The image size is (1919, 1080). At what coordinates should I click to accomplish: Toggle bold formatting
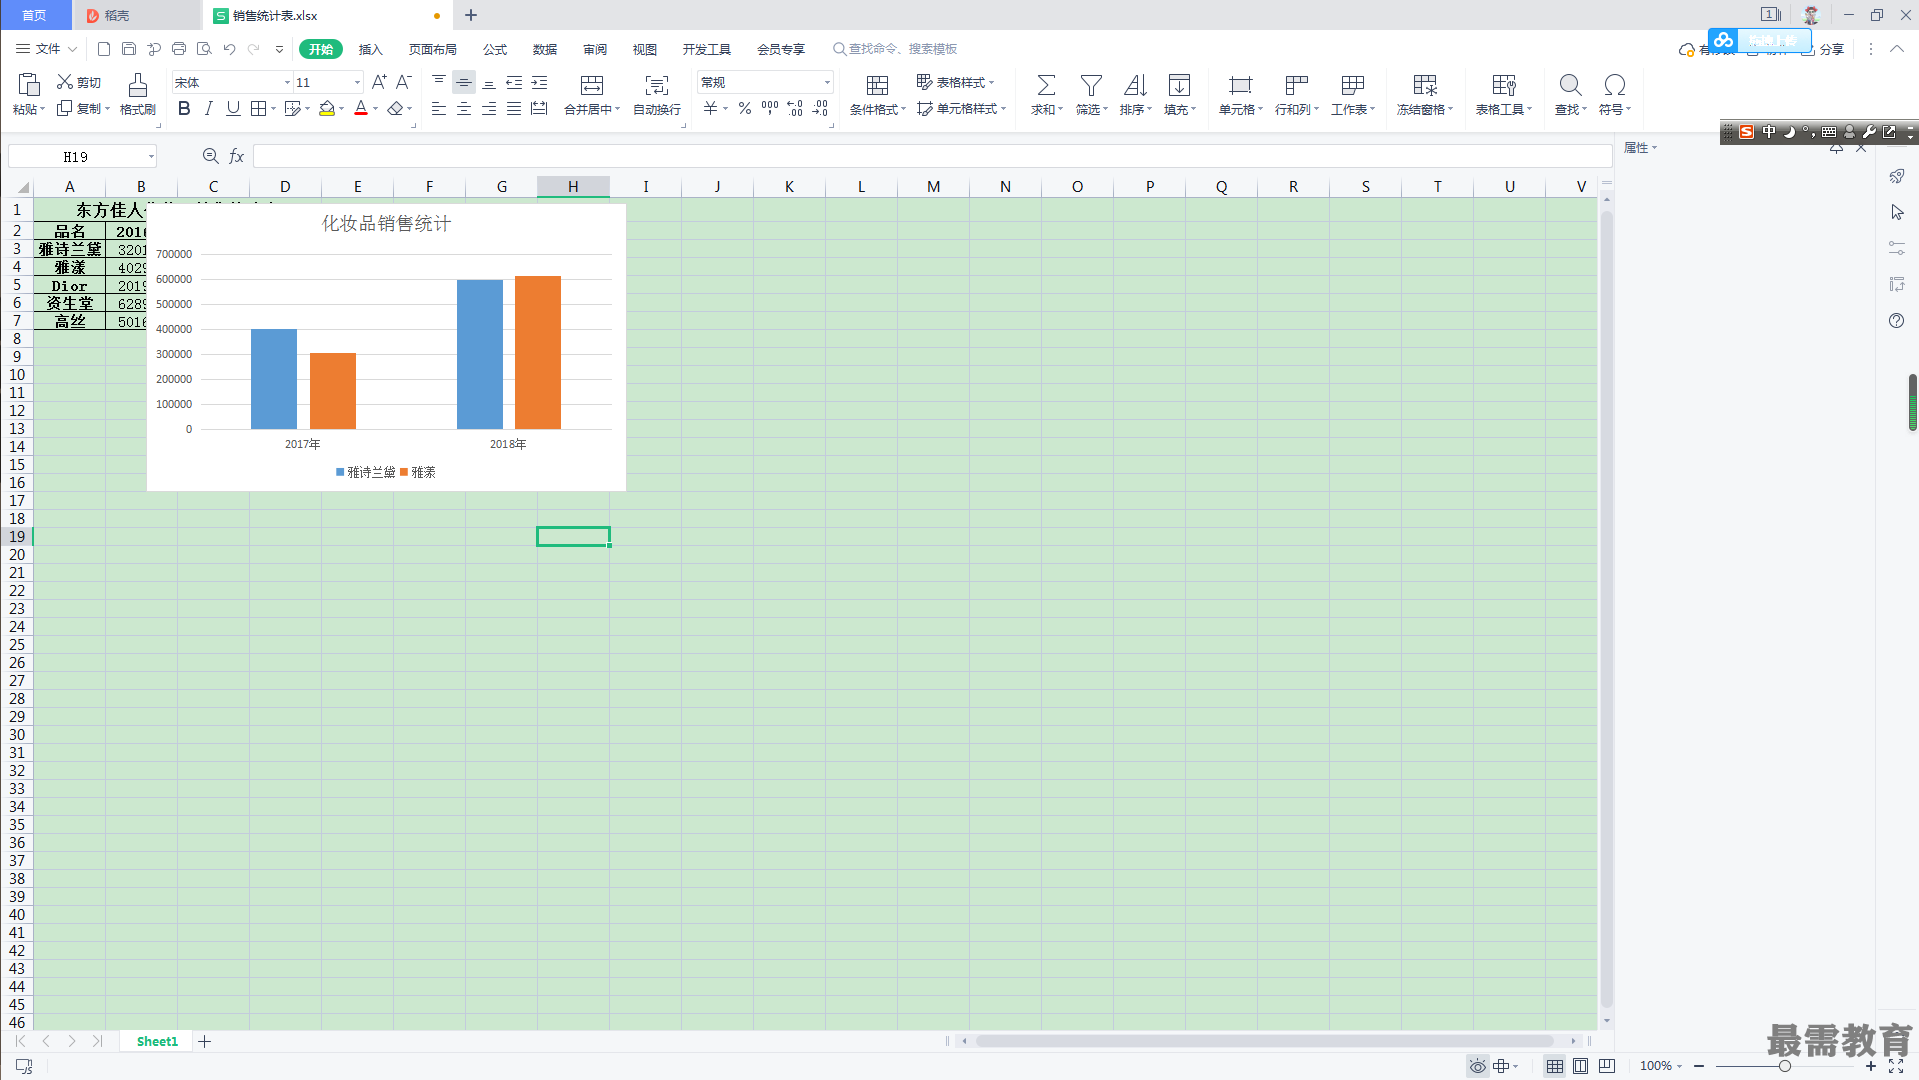pyautogui.click(x=184, y=109)
